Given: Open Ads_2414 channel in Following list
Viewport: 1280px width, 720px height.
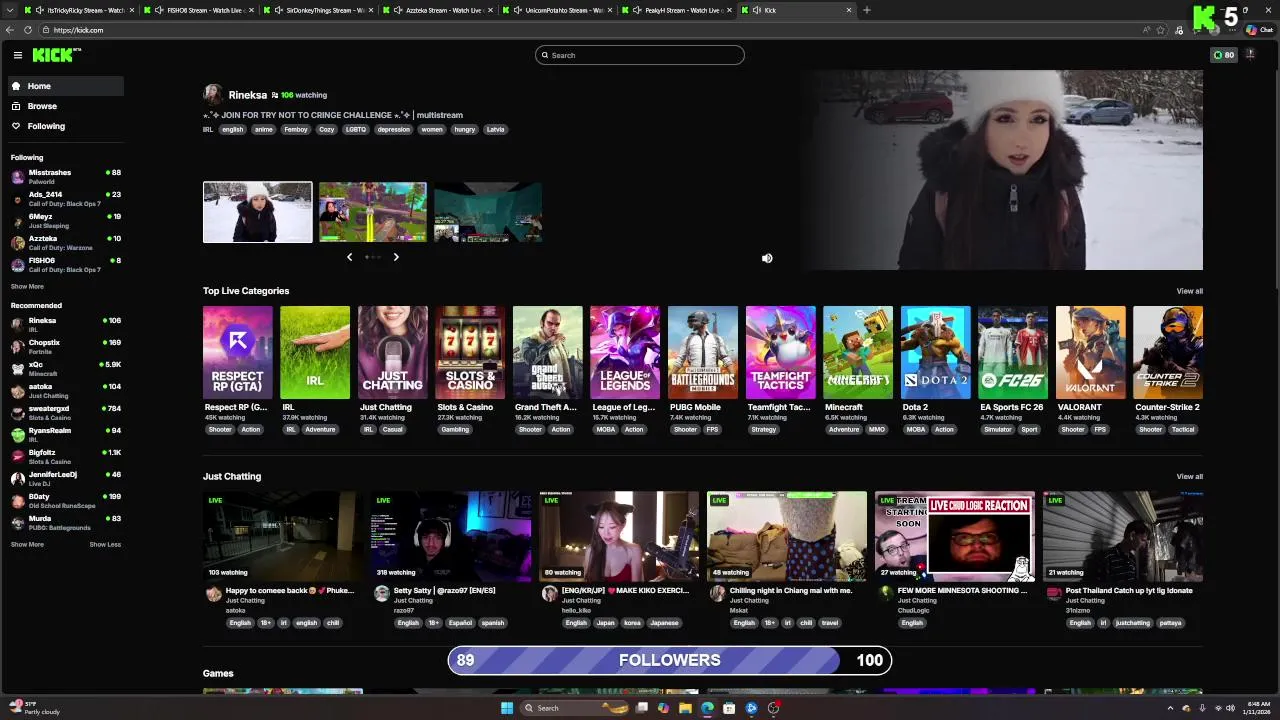Looking at the screenshot, I should tap(66, 199).
